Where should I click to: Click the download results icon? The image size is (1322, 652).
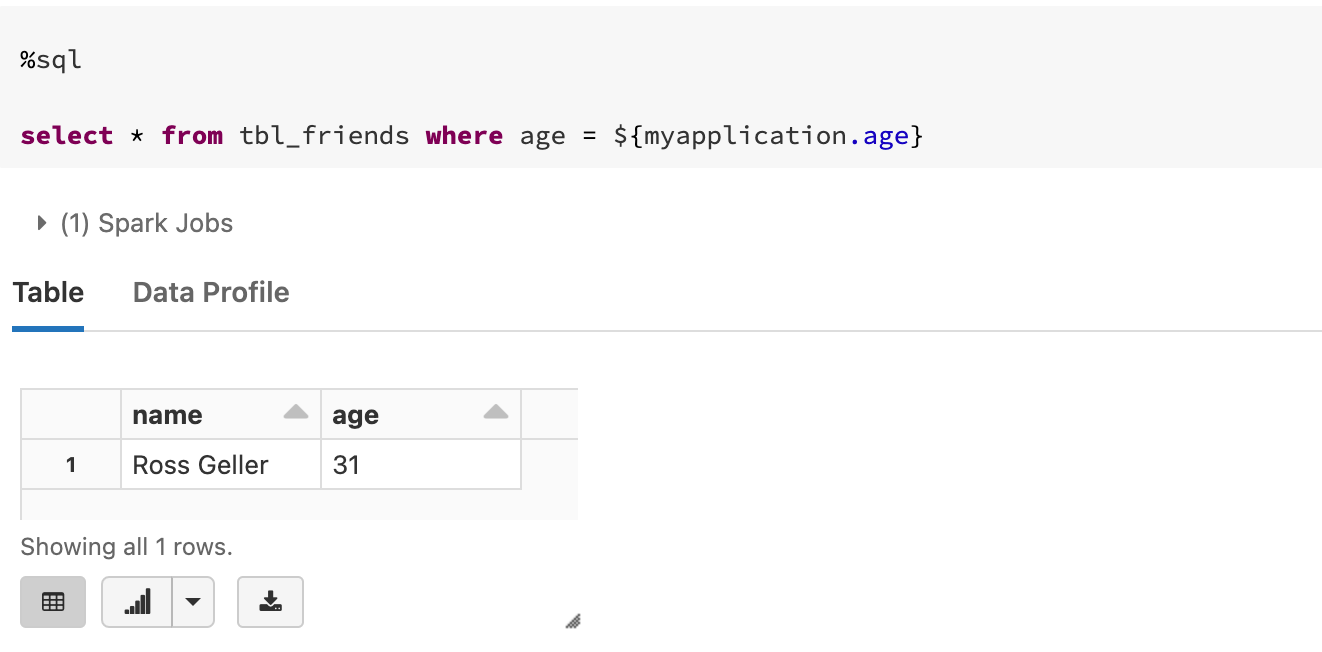(270, 602)
